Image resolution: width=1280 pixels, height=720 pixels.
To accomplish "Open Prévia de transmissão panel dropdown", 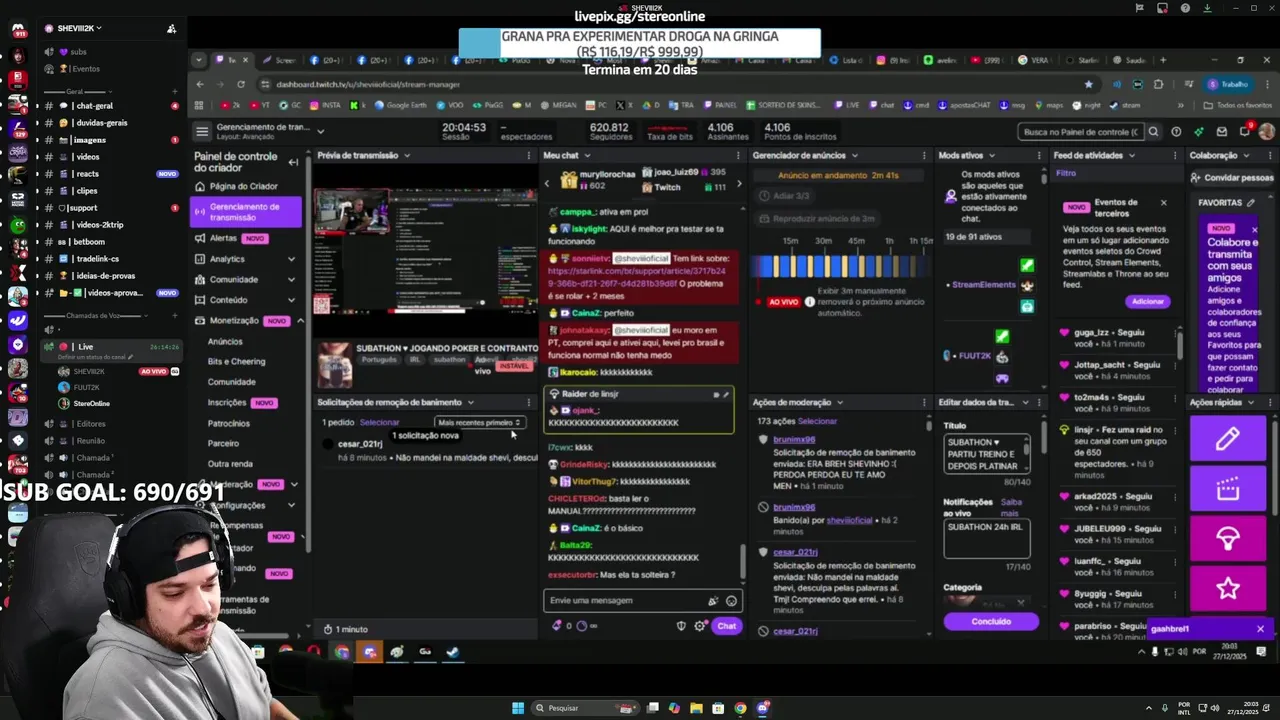I will pos(407,155).
